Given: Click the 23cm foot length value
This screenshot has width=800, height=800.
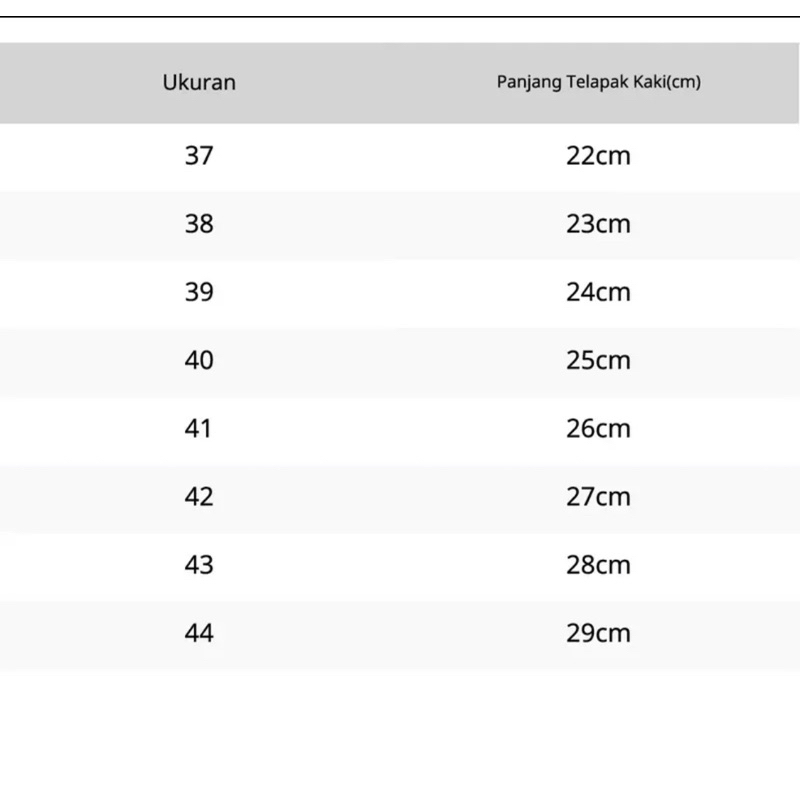Looking at the screenshot, I should (x=598, y=224).
